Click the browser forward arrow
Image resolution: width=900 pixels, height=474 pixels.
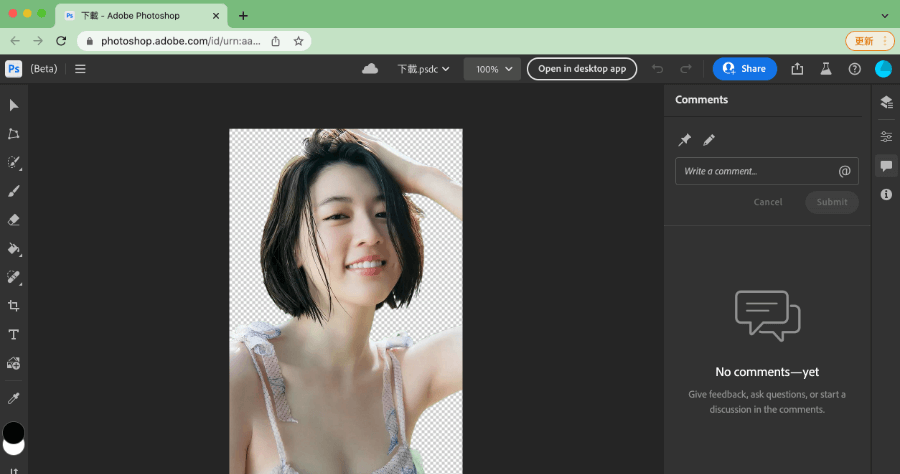(38, 41)
